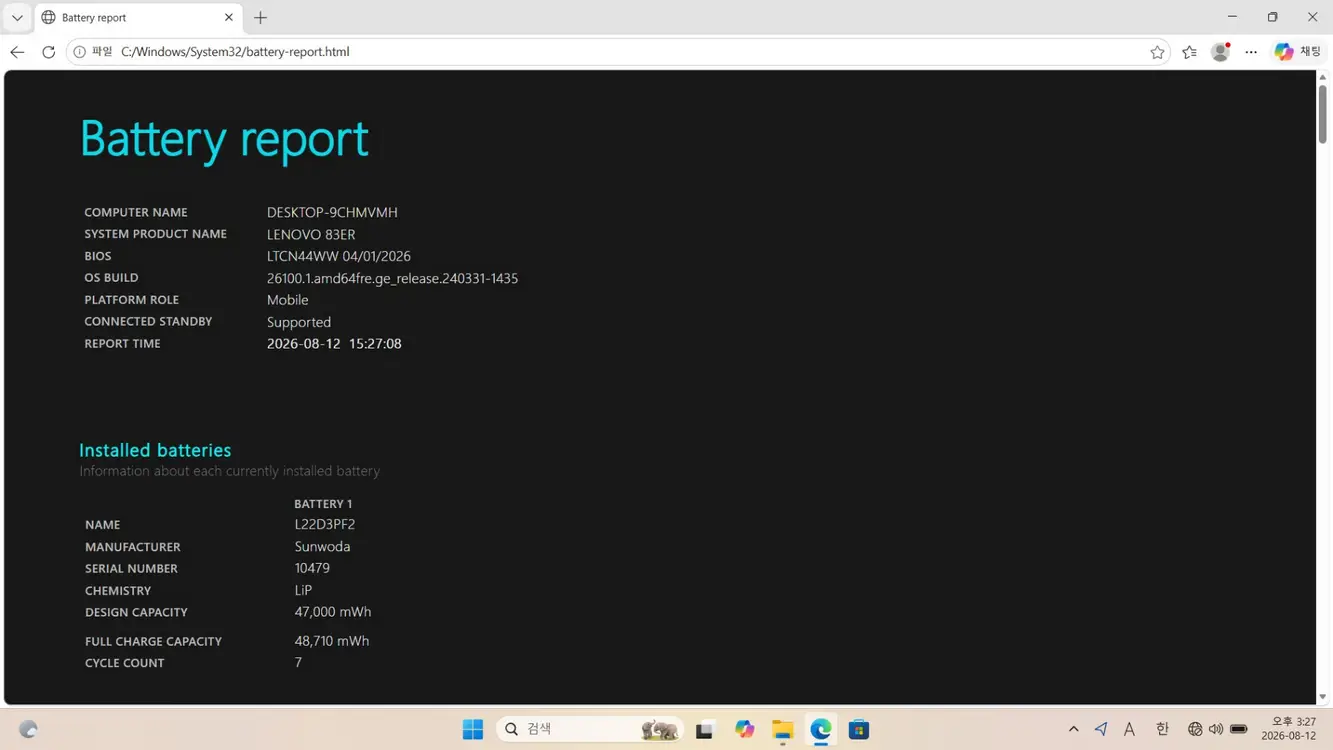Open the Copilot 채팅 button

click(1298, 52)
